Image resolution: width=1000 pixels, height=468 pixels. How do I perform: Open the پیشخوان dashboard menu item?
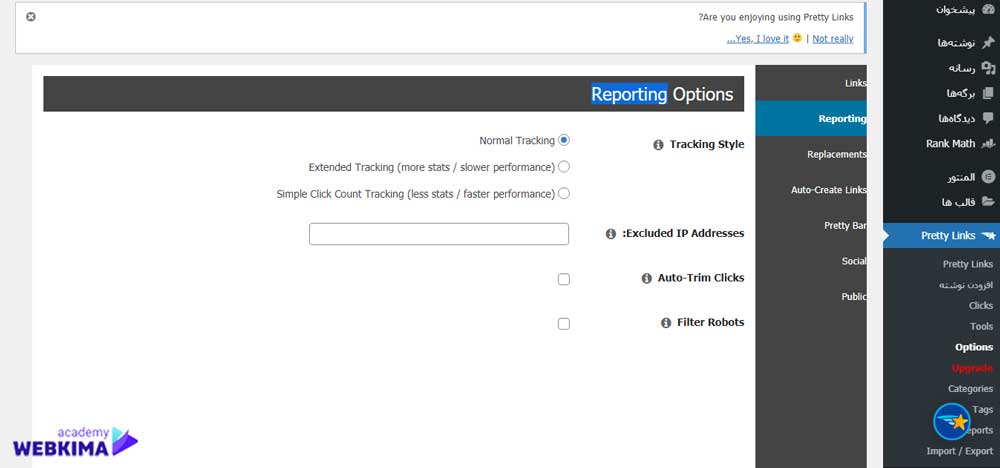941,10
